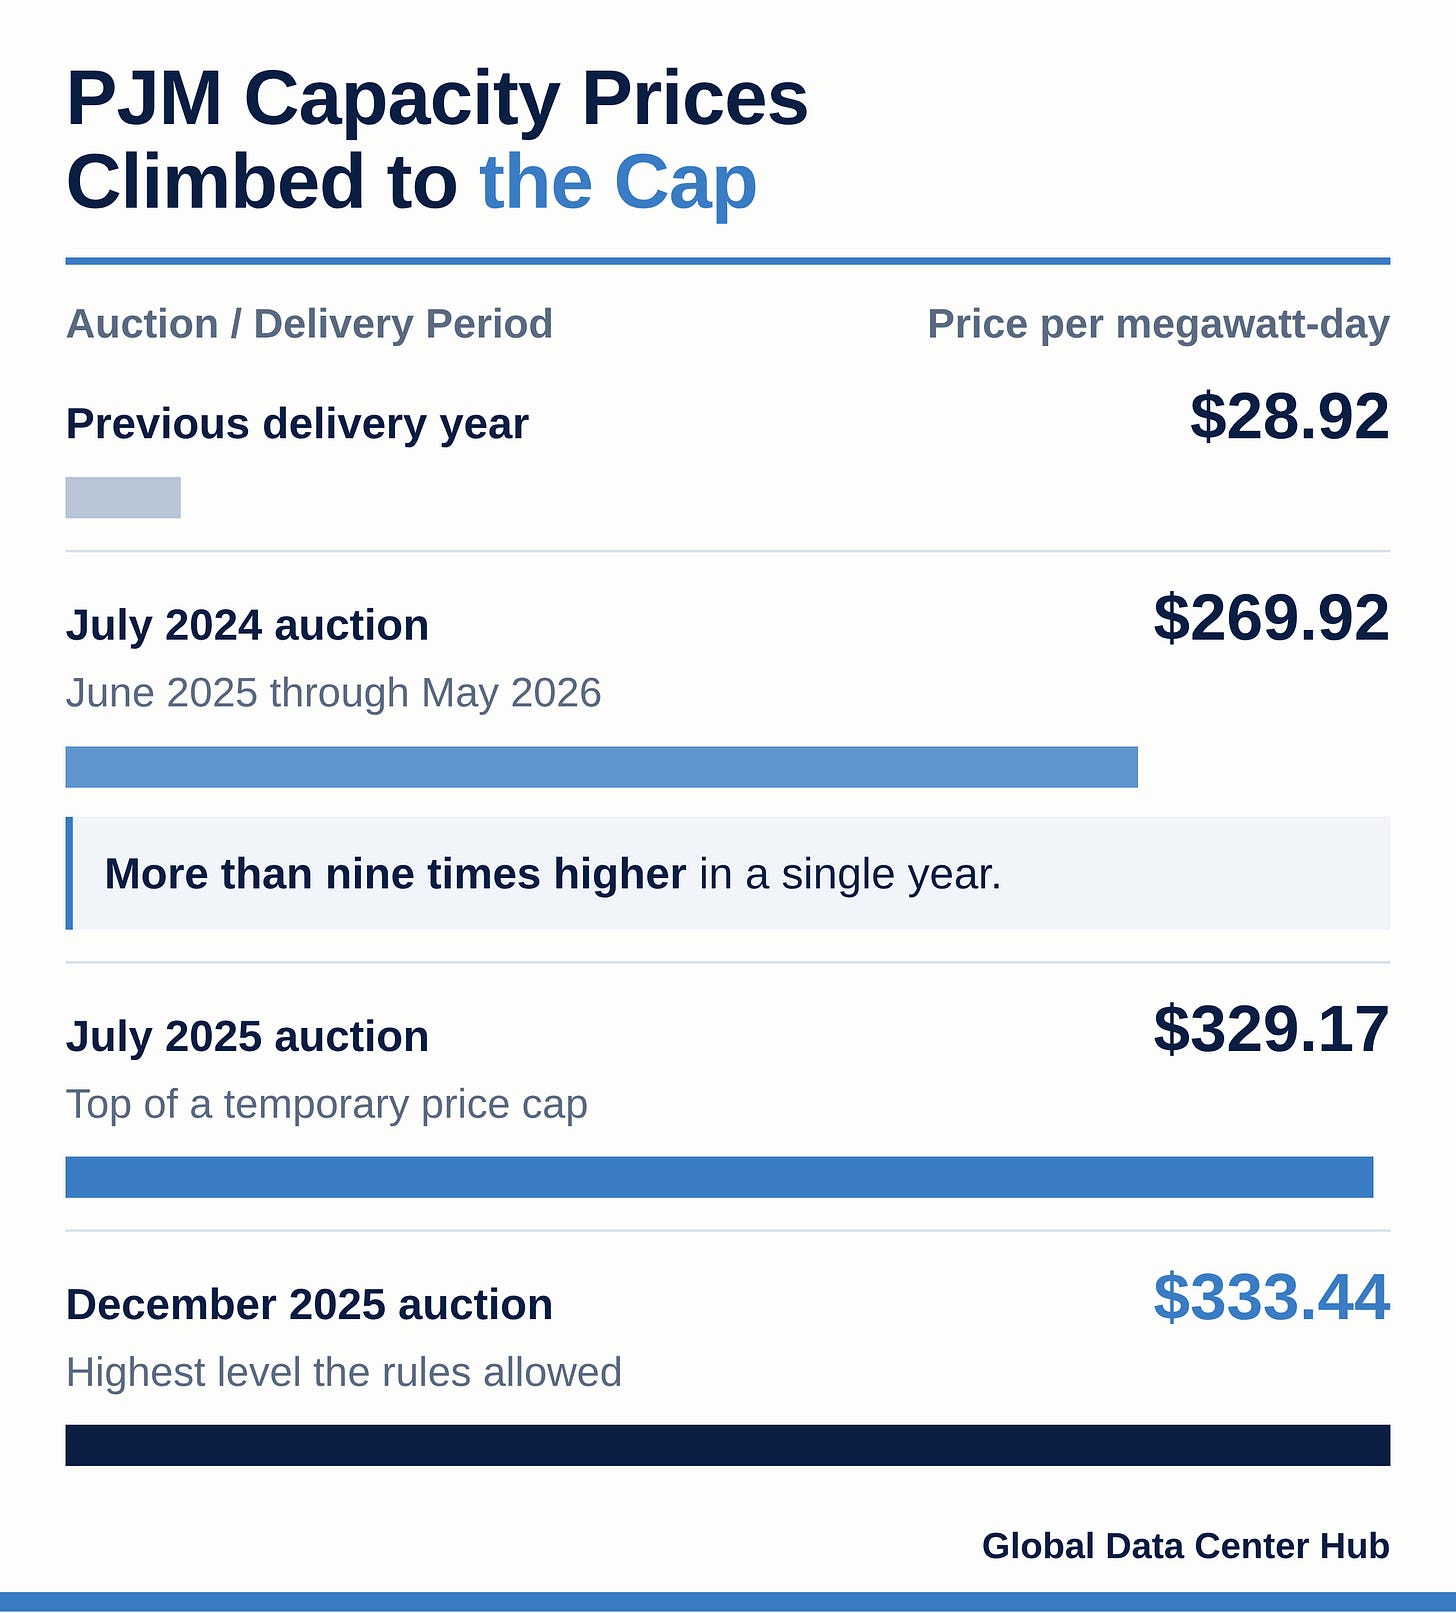Select the December 2025 auction label
1456x1613 pixels.
click(x=309, y=1304)
